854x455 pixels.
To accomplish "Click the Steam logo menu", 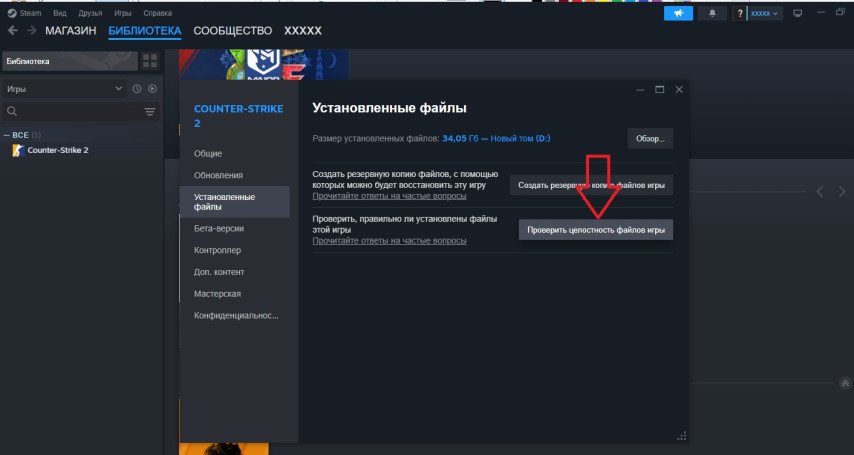I will (24, 13).
